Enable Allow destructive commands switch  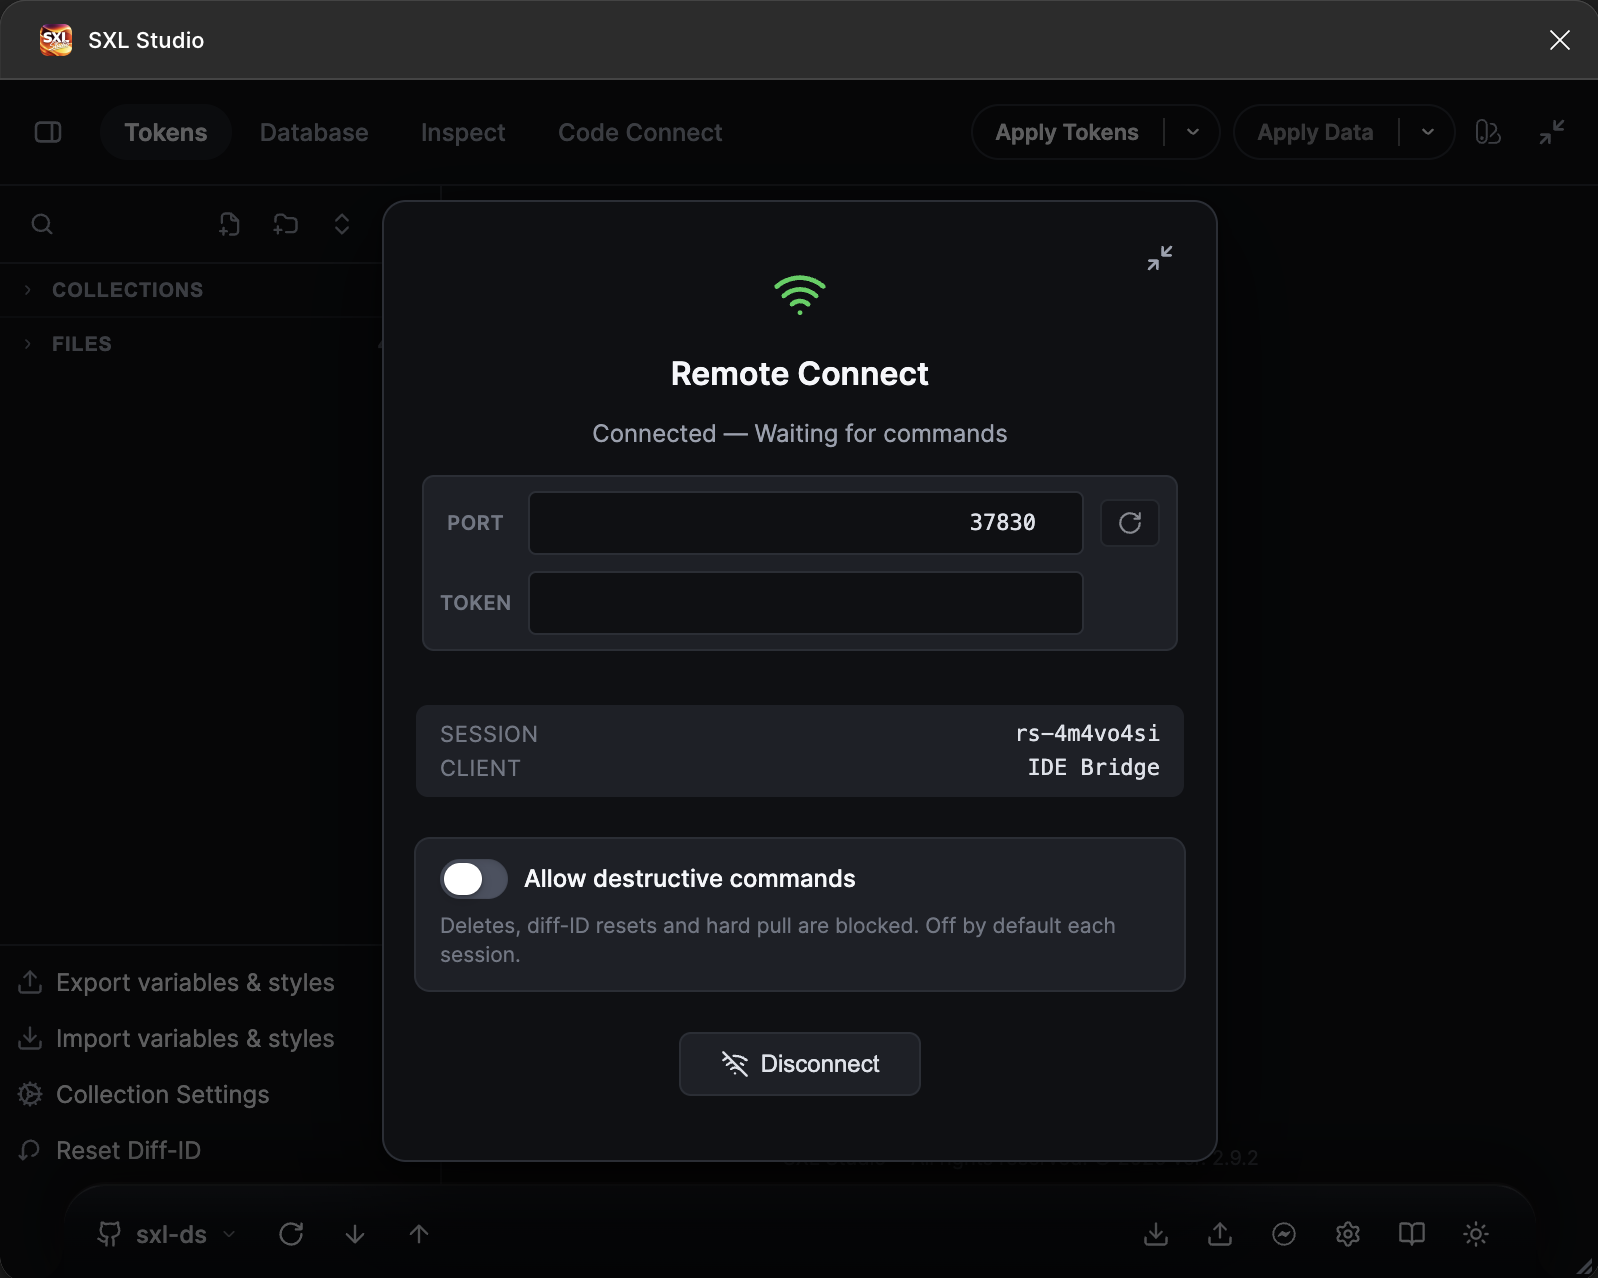(474, 879)
